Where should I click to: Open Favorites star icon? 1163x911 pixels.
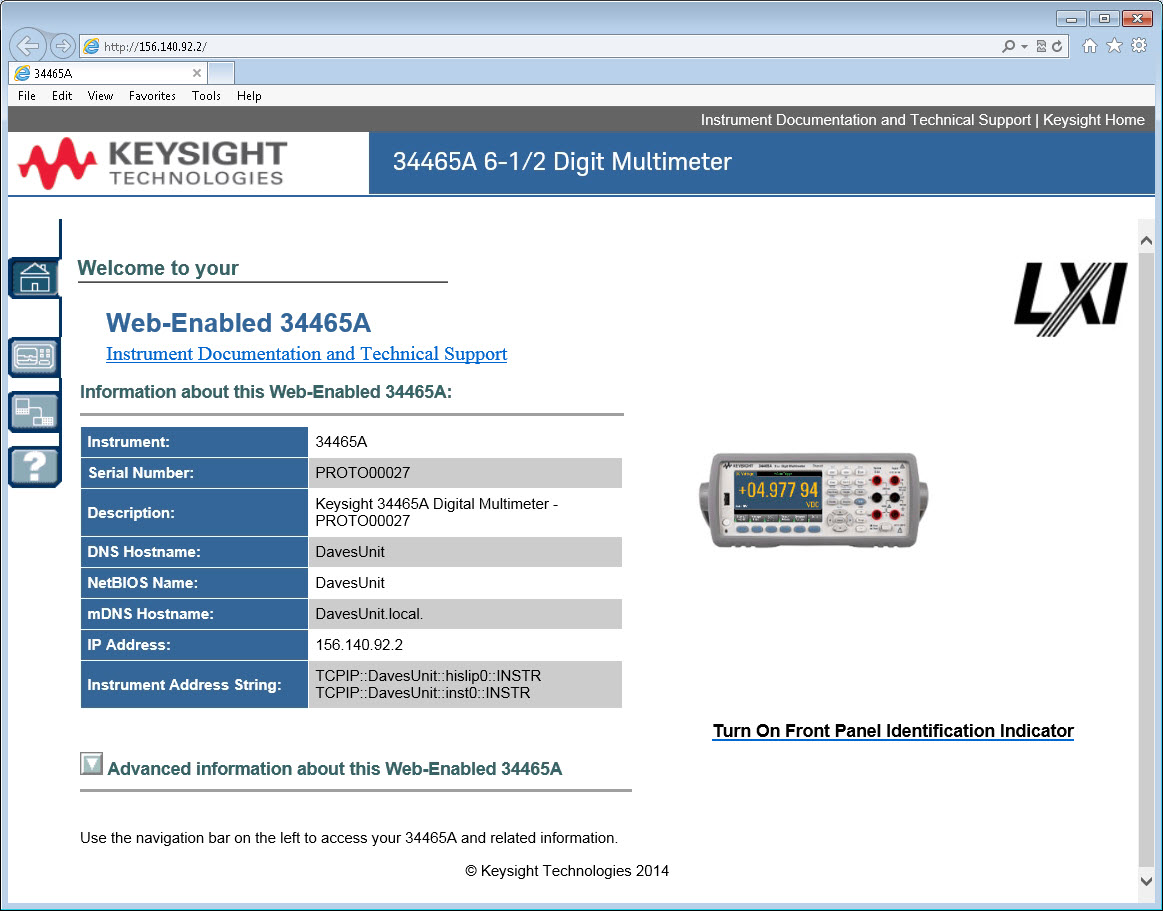click(x=1114, y=46)
